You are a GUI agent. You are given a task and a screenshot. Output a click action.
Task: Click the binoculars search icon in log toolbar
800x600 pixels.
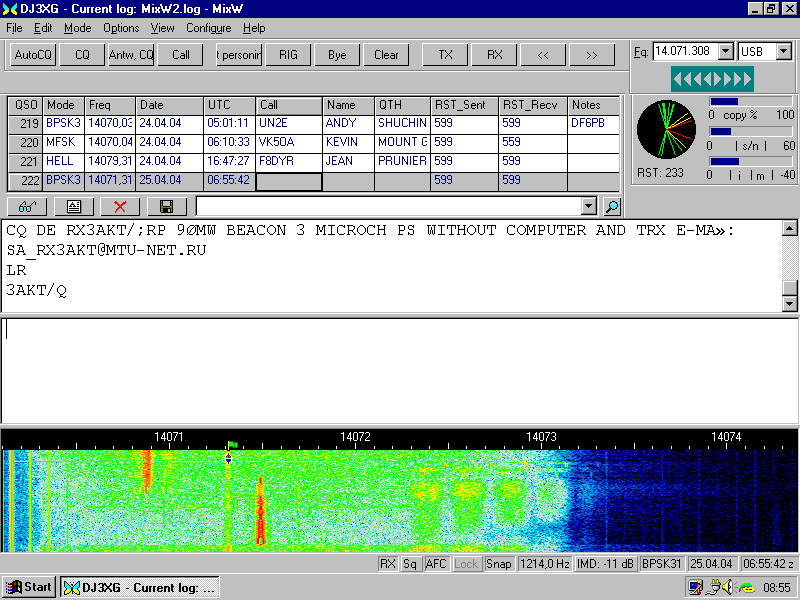pos(27,206)
